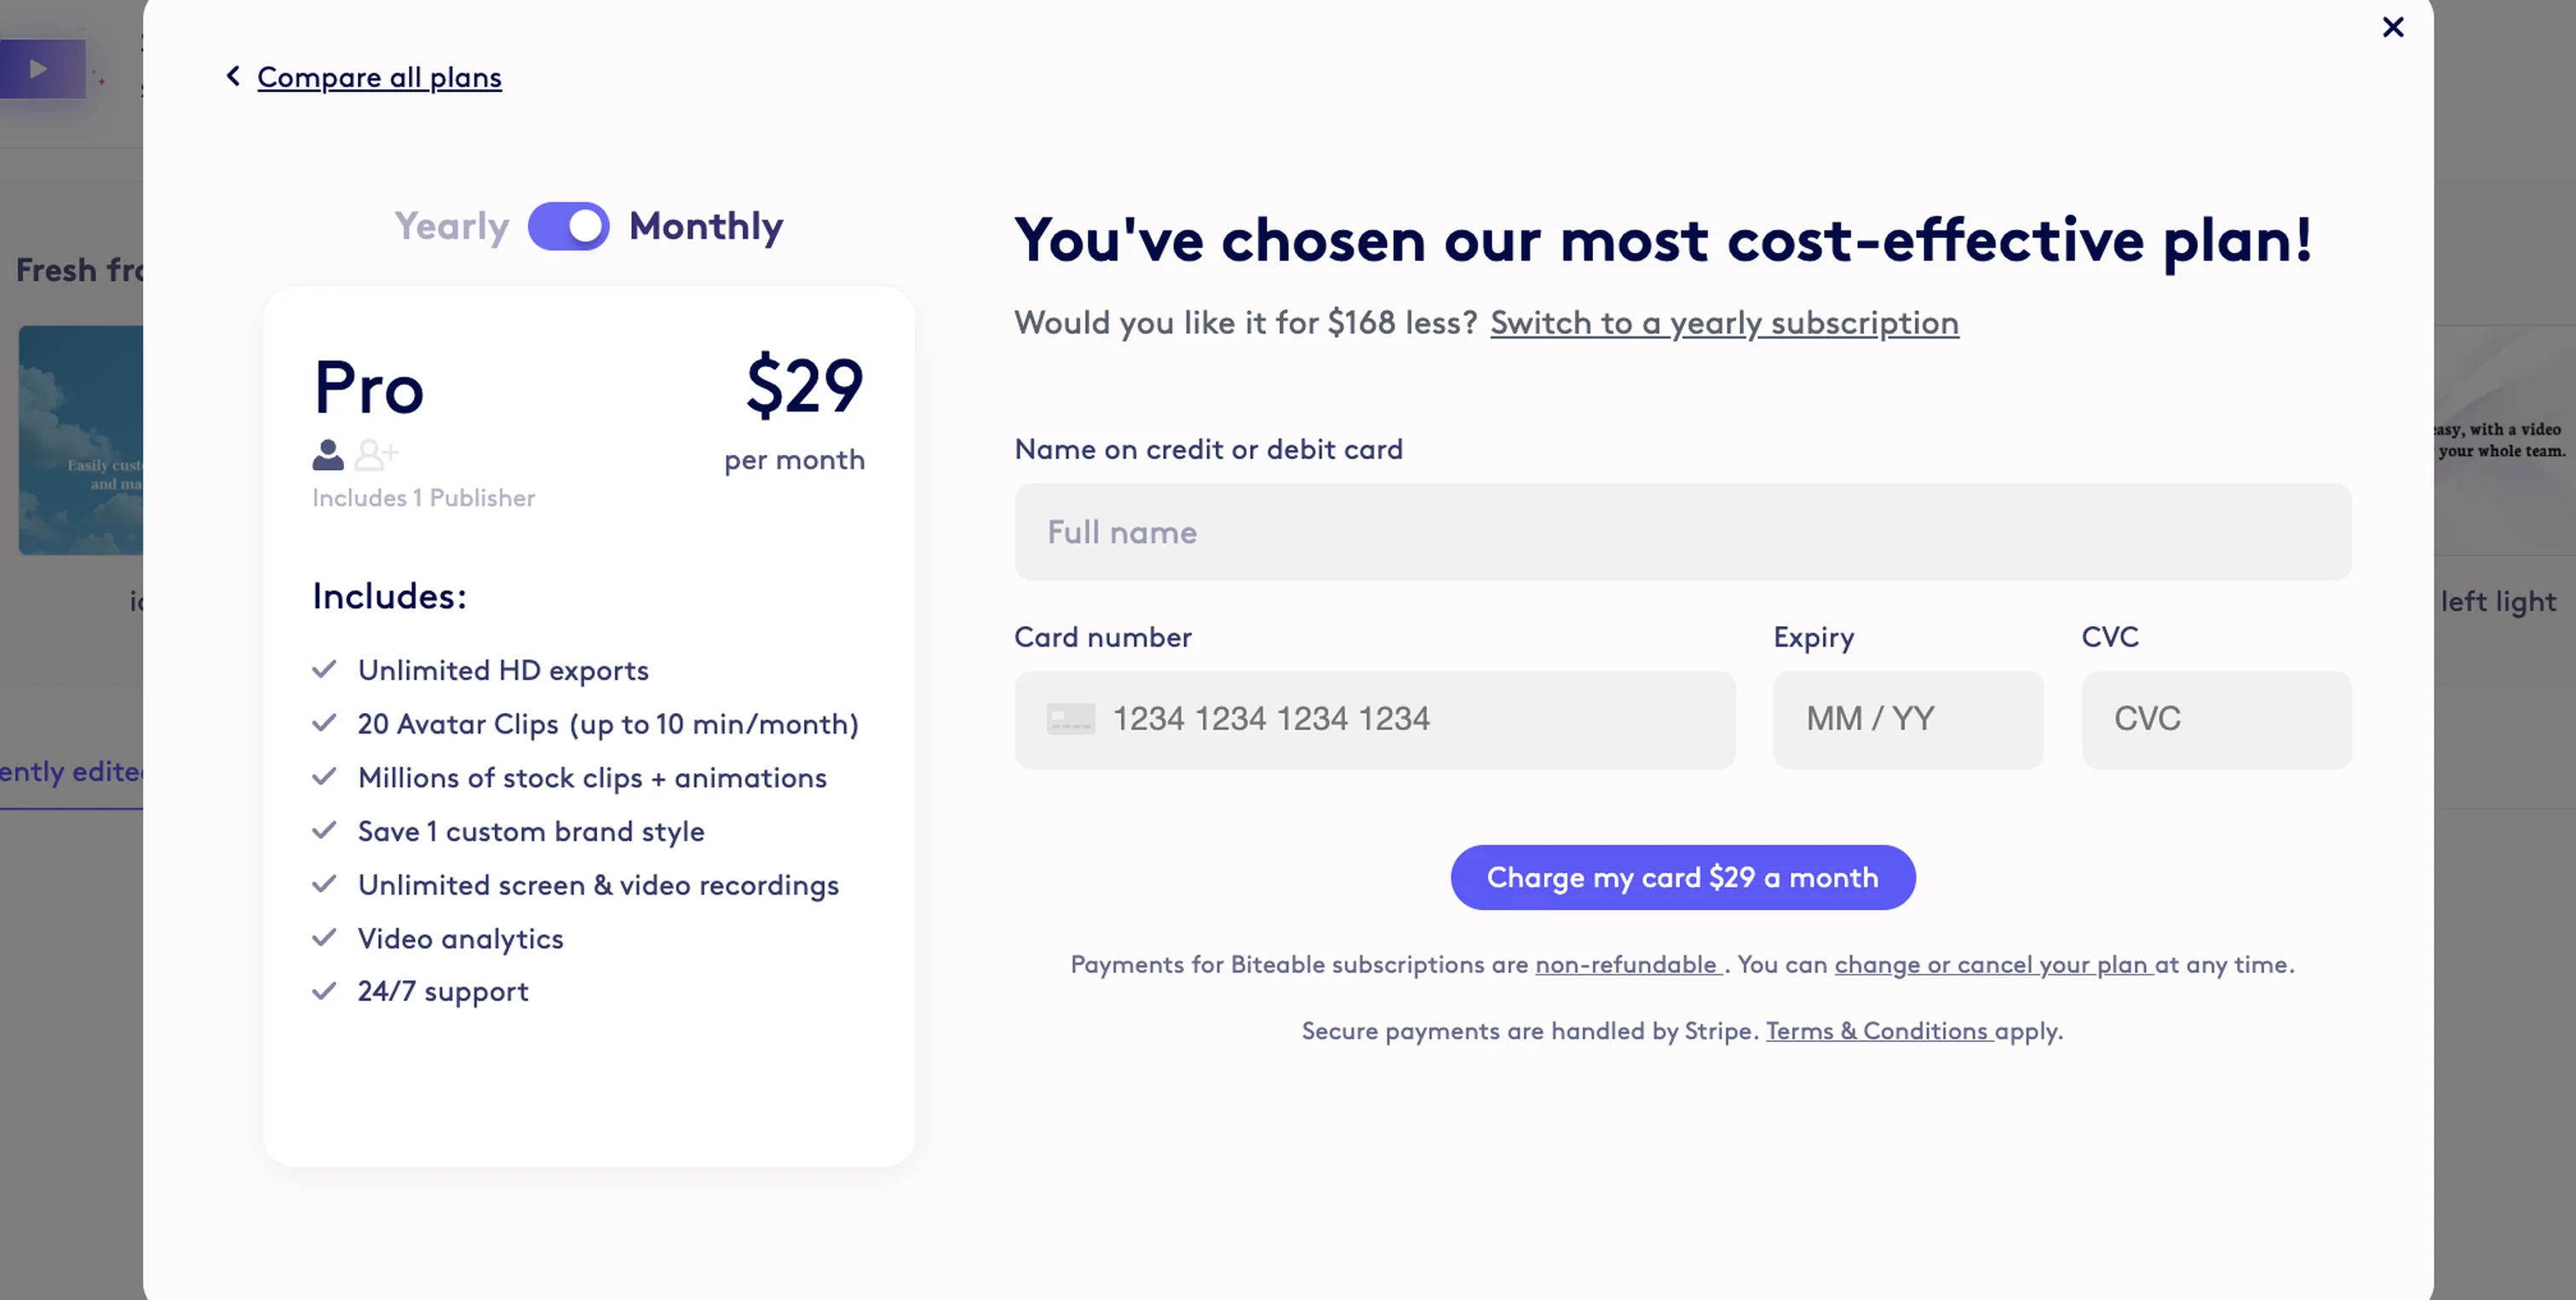Click the MM / YY expiry field
Image resolution: width=2576 pixels, height=1300 pixels.
click(x=1907, y=719)
